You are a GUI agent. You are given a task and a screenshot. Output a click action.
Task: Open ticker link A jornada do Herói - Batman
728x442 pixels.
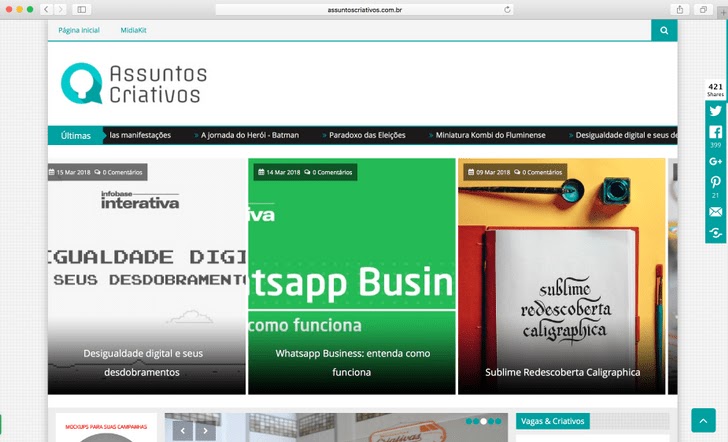coord(250,135)
